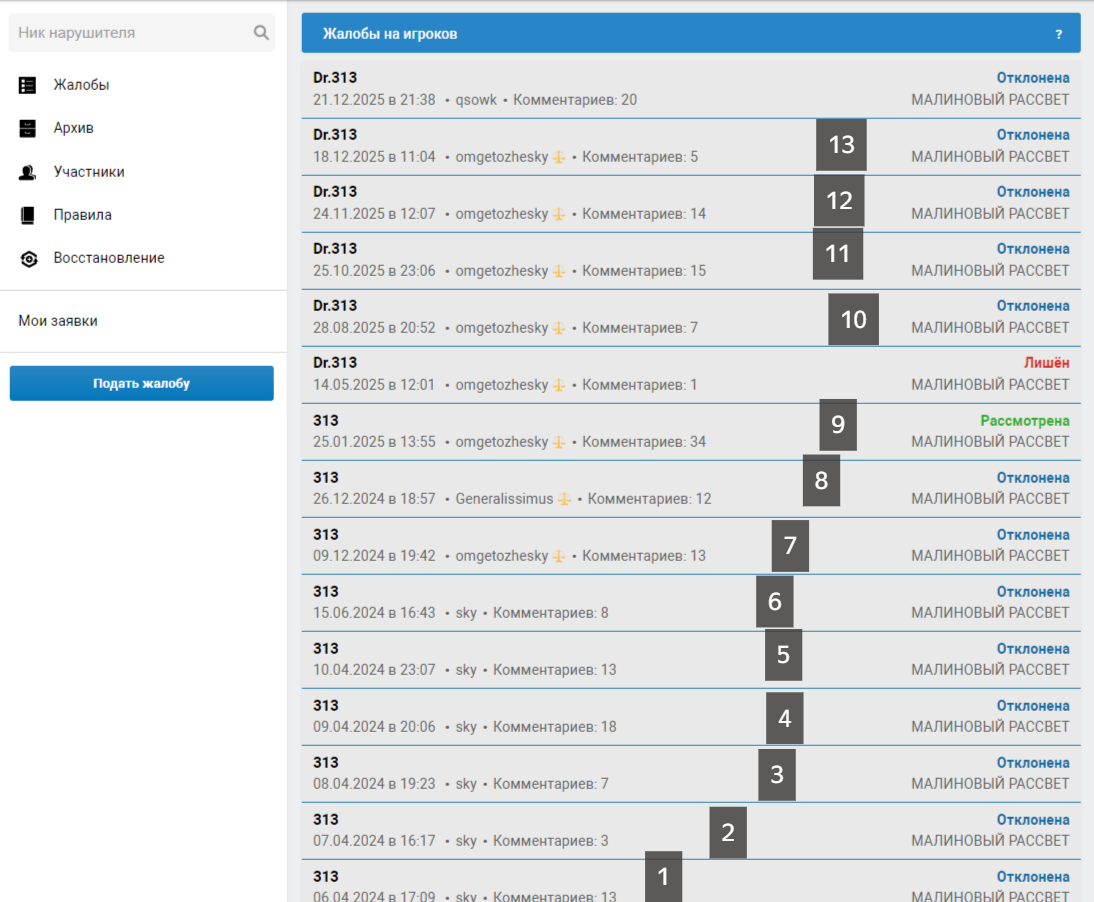Open the Архив section
The image size is (1094, 902).
pyautogui.click(x=73, y=128)
